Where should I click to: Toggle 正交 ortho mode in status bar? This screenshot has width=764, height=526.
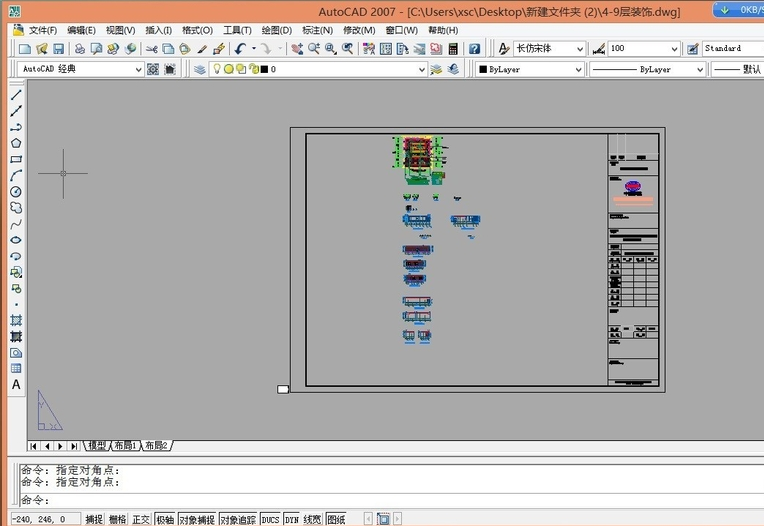pyautogui.click(x=141, y=519)
